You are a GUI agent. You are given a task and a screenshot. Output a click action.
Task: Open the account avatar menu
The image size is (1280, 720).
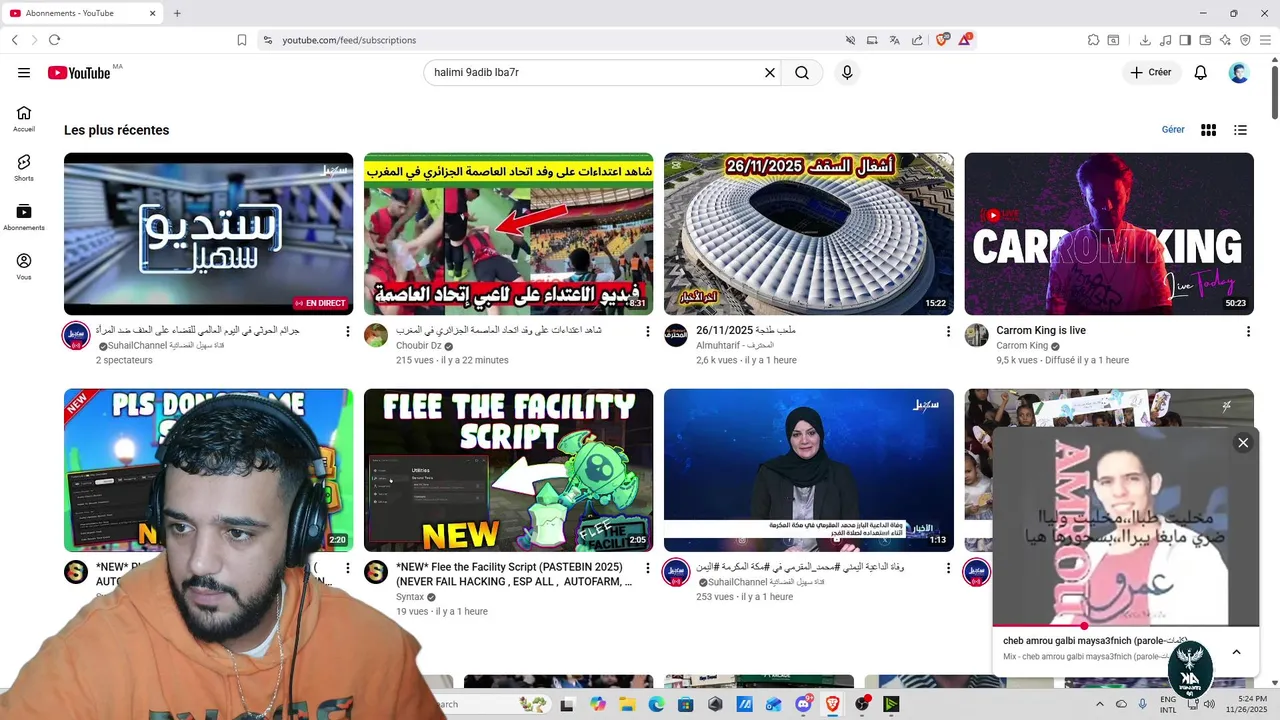click(x=1239, y=73)
